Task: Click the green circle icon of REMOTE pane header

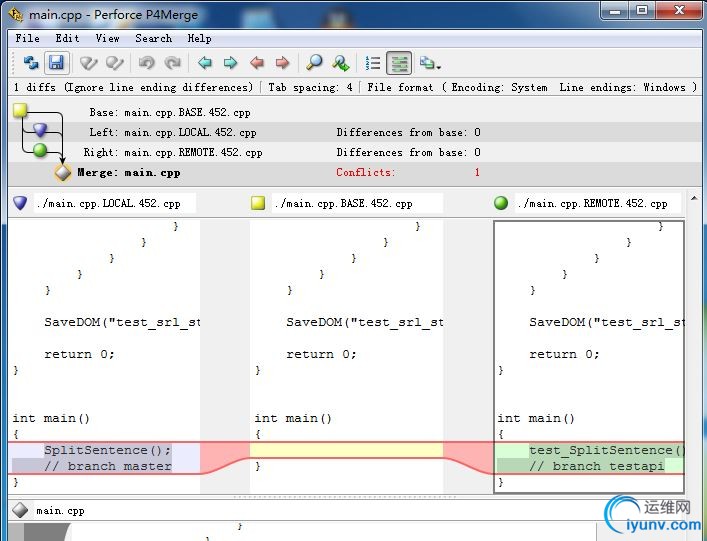Action: (501, 203)
